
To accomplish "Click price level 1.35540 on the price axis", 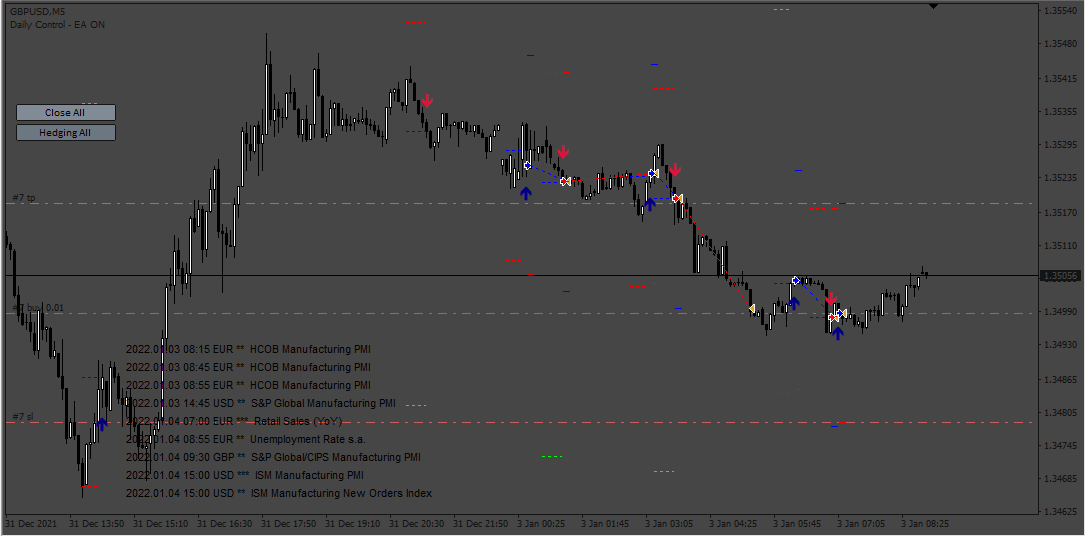I will pyautogui.click(x=1060, y=11).
